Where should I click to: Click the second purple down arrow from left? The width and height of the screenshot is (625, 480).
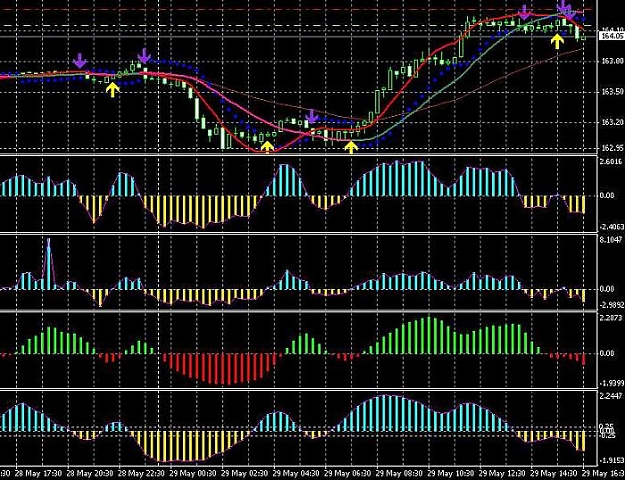[144, 56]
